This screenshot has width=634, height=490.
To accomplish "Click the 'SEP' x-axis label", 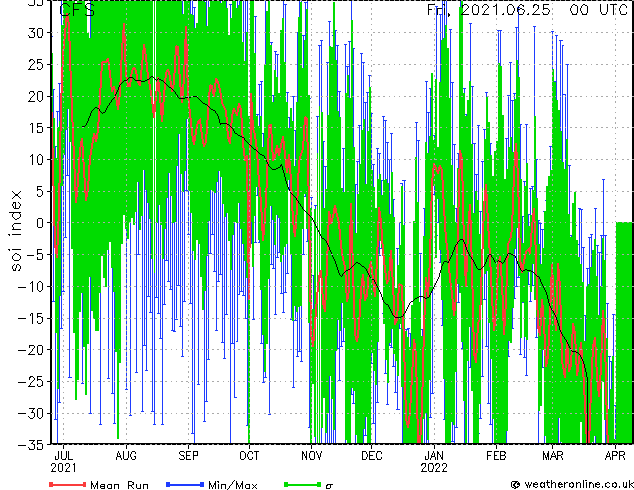I will point(188,456).
